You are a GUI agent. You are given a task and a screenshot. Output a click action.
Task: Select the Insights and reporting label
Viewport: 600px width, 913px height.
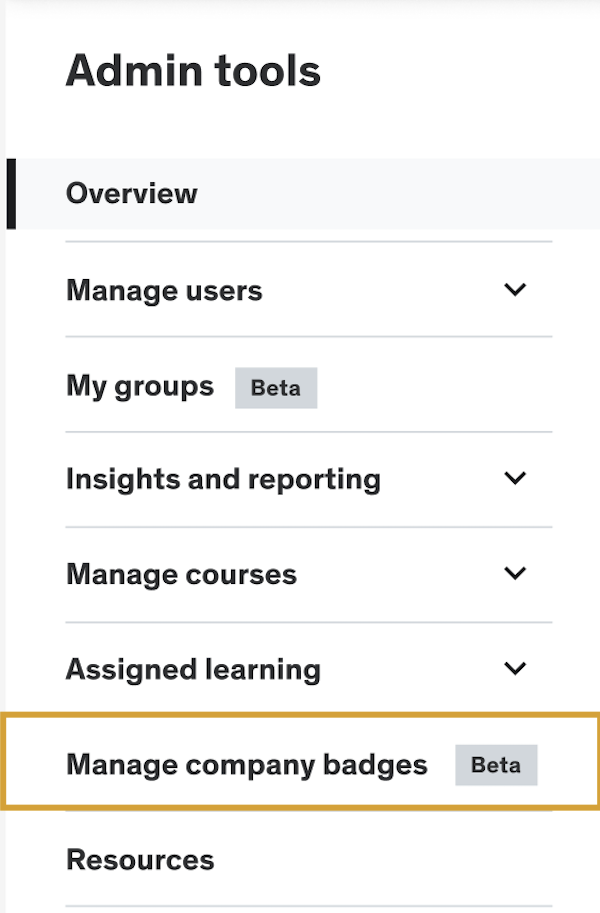point(223,479)
